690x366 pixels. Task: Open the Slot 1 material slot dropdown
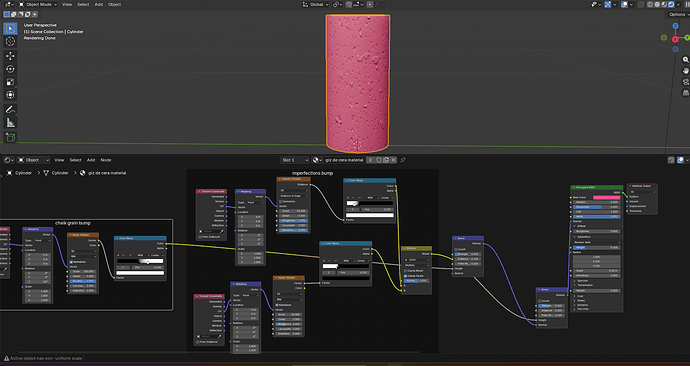(x=294, y=160)
